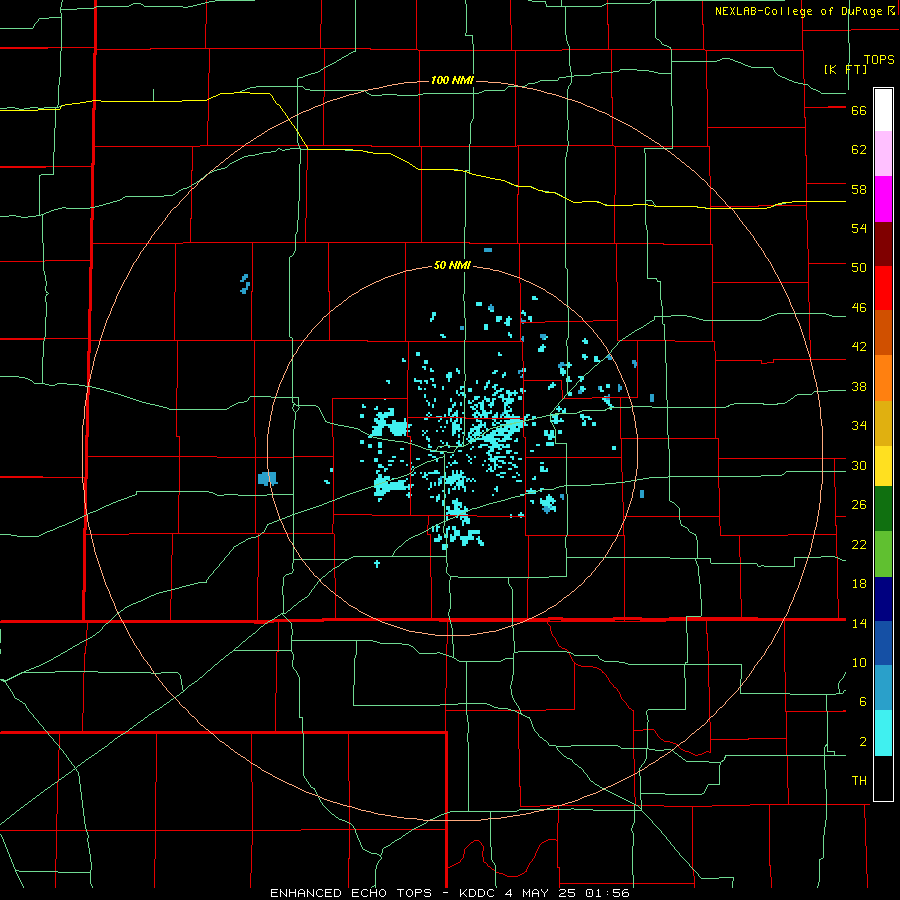Click the bright yellow legend swatch
The image size is (900, 900).
(x=883, y=466)
